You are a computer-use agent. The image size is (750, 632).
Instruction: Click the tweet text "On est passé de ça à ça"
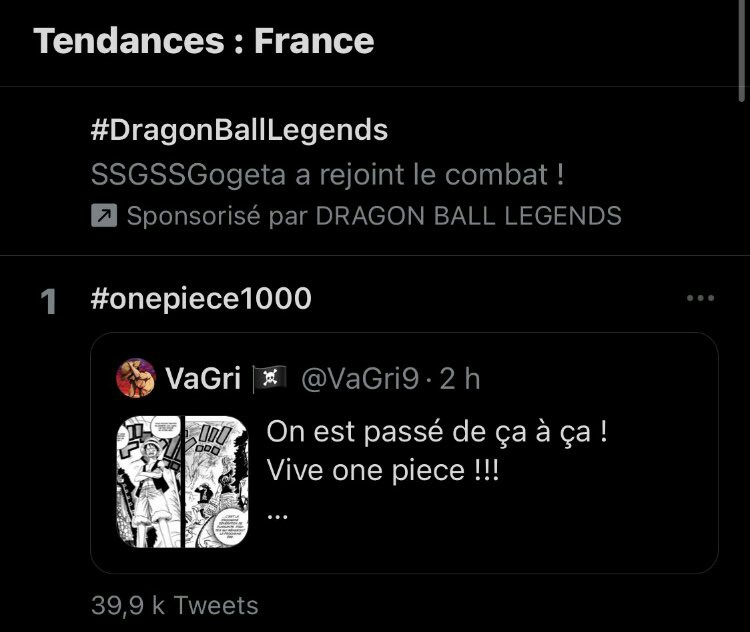[437, 434]
